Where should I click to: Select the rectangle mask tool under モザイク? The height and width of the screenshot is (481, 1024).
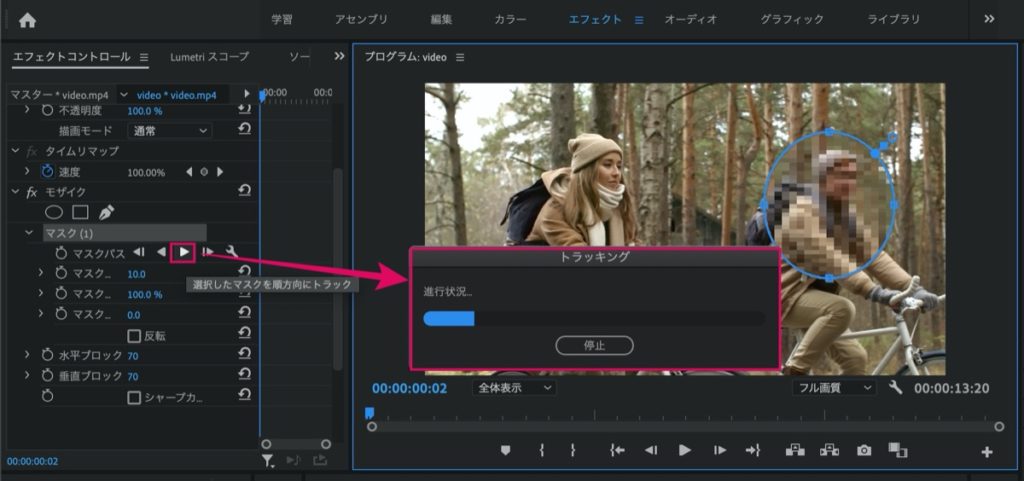(x=80, y=212)
